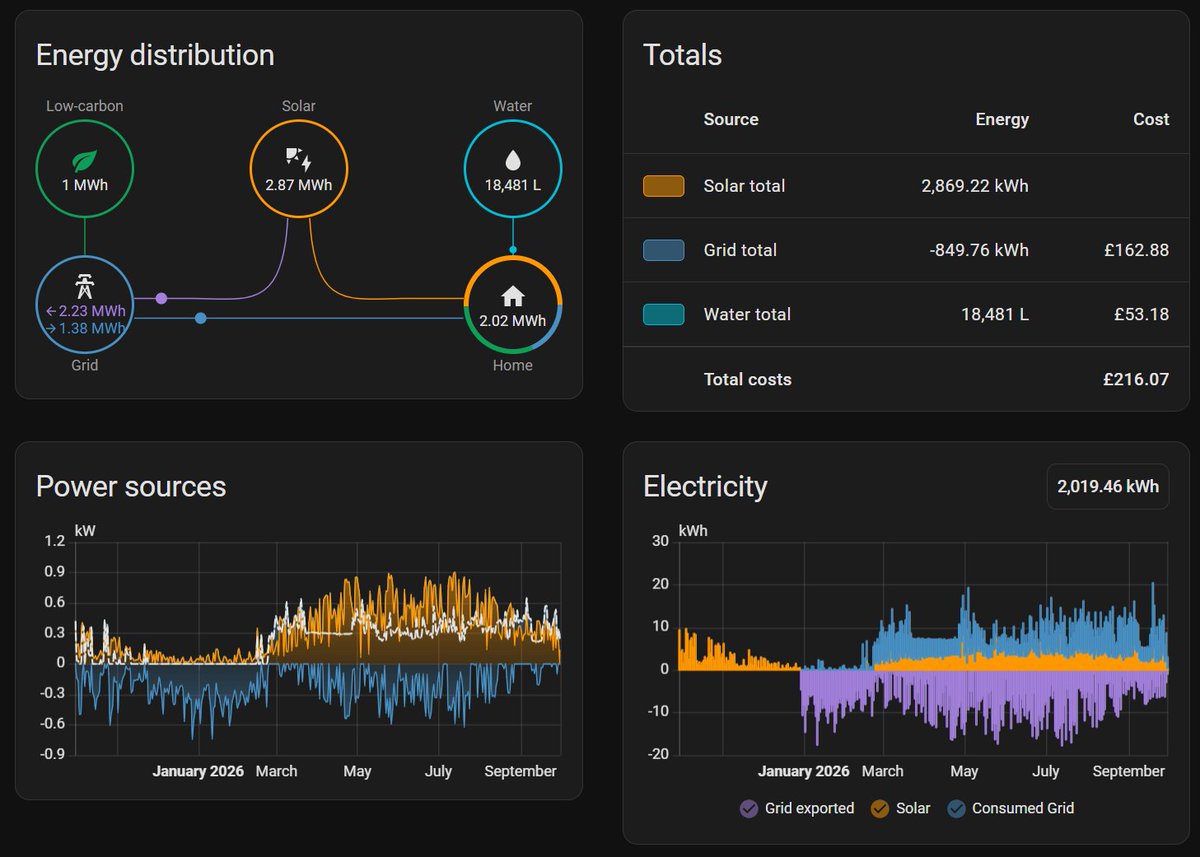Image resolution: width=1200 pixels, height=857 pixels.
Task: Select the Solar total row label
Action: tap(744, 186)
